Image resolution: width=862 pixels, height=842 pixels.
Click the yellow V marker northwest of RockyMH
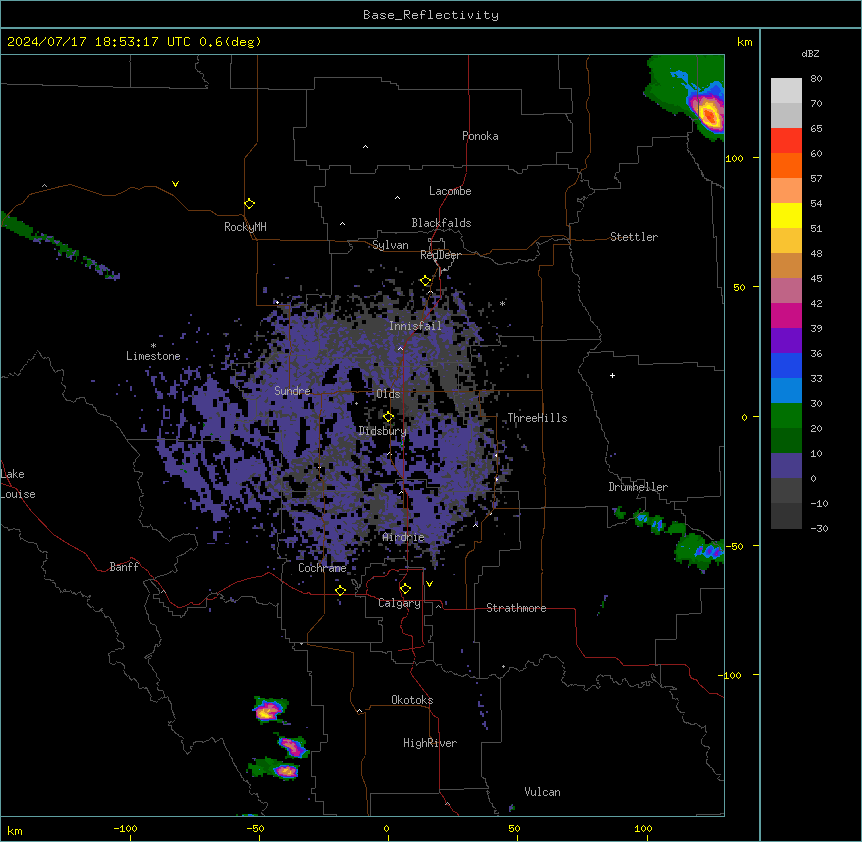[175, 184]
